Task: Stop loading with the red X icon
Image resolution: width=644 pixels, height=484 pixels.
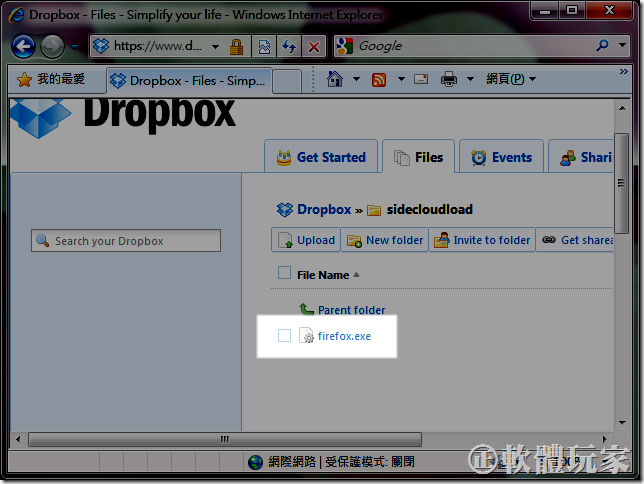Action: tap(314, 46)
